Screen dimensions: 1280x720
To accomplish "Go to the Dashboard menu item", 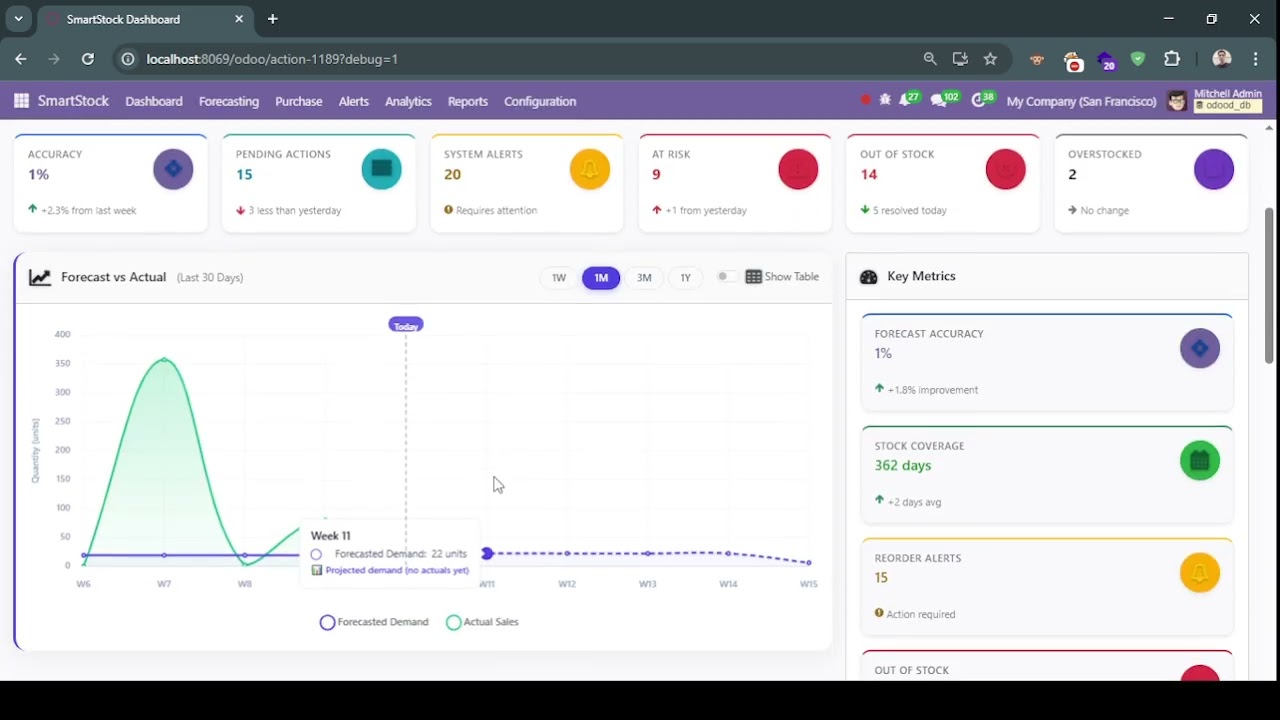I will (x=154, y=101).
